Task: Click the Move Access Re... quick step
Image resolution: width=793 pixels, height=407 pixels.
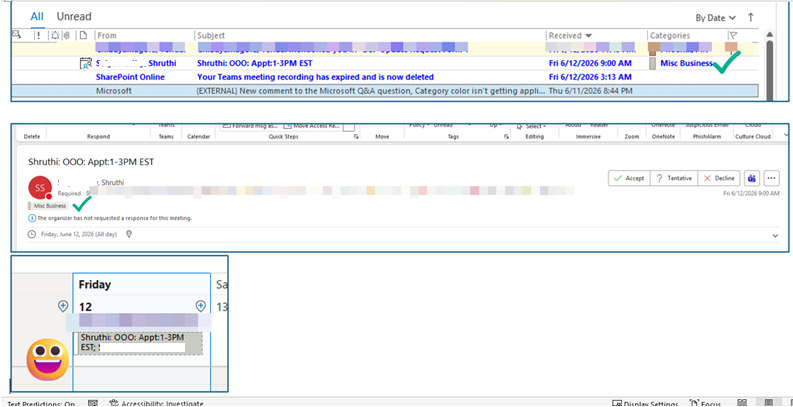Action: pyautogui.click(x=313, y=126)
